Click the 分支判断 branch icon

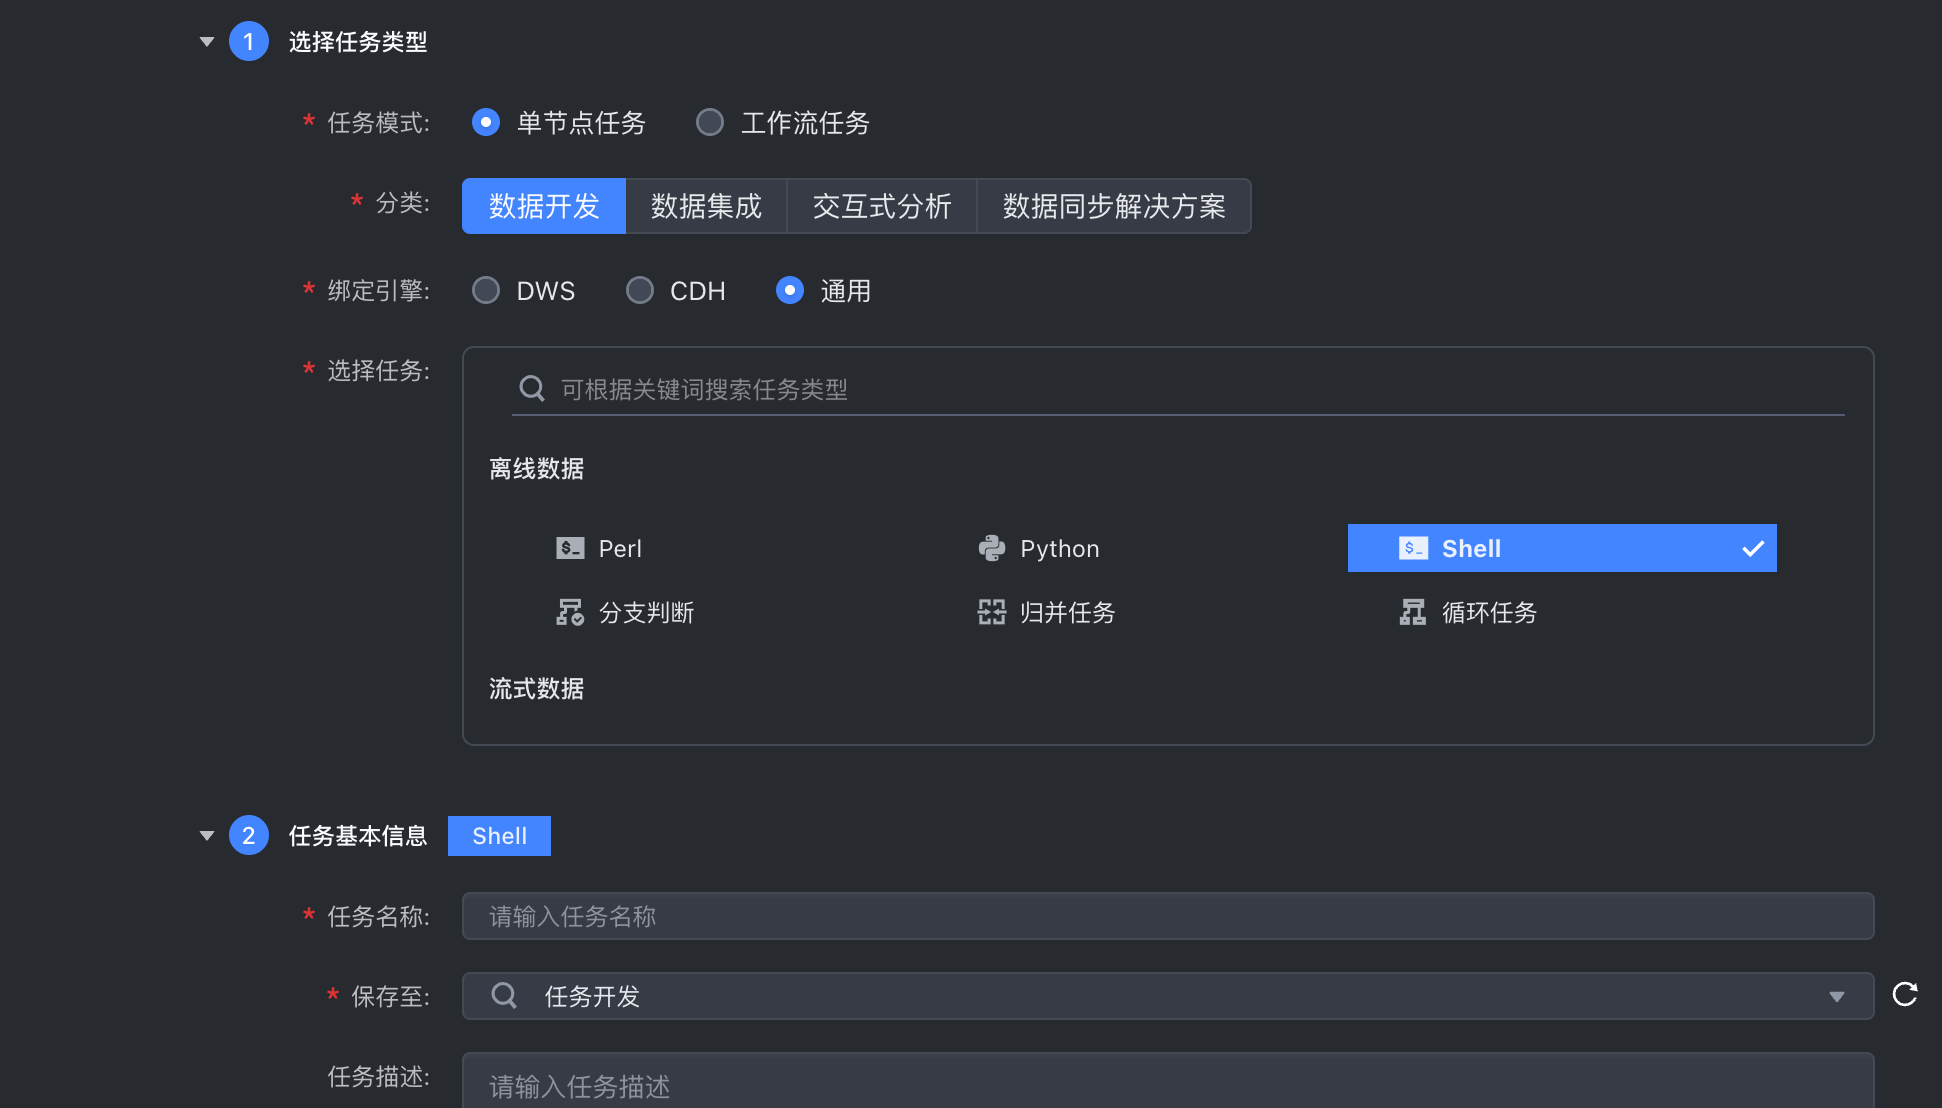570,612
